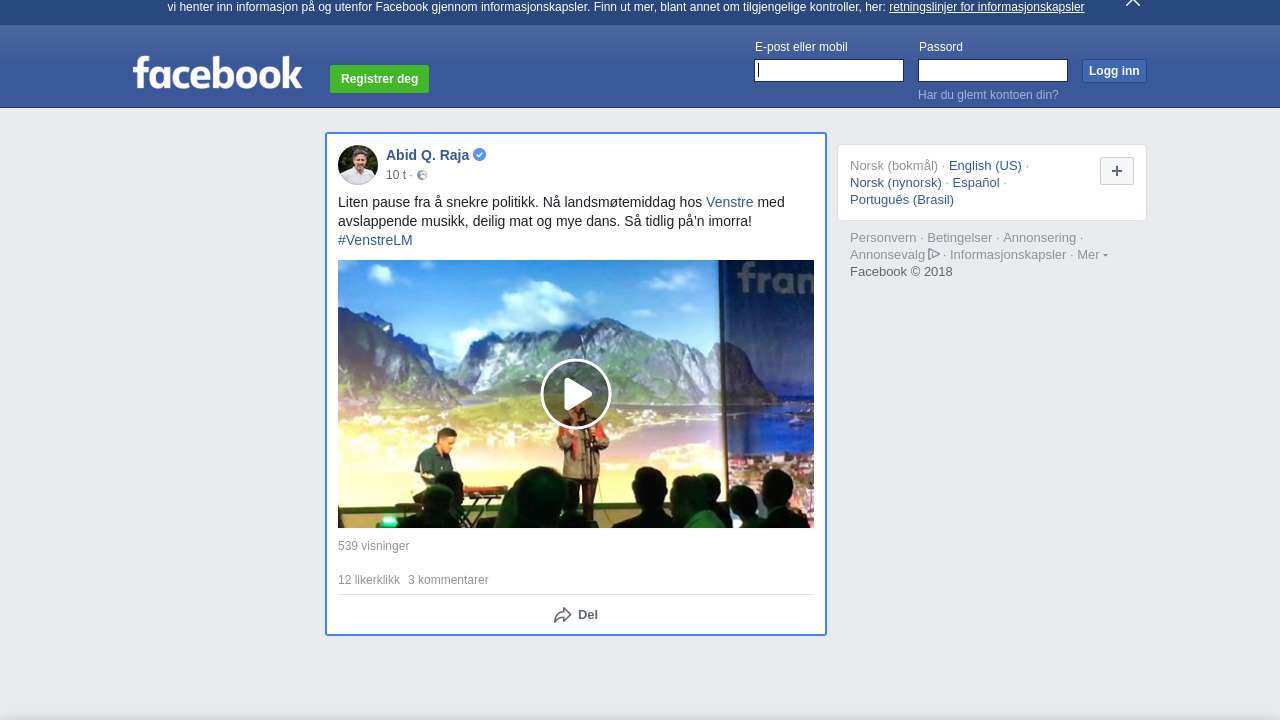Focus the E-post eller mobil field
This screenshot has width=1280, height=720.
pos(829,70)
